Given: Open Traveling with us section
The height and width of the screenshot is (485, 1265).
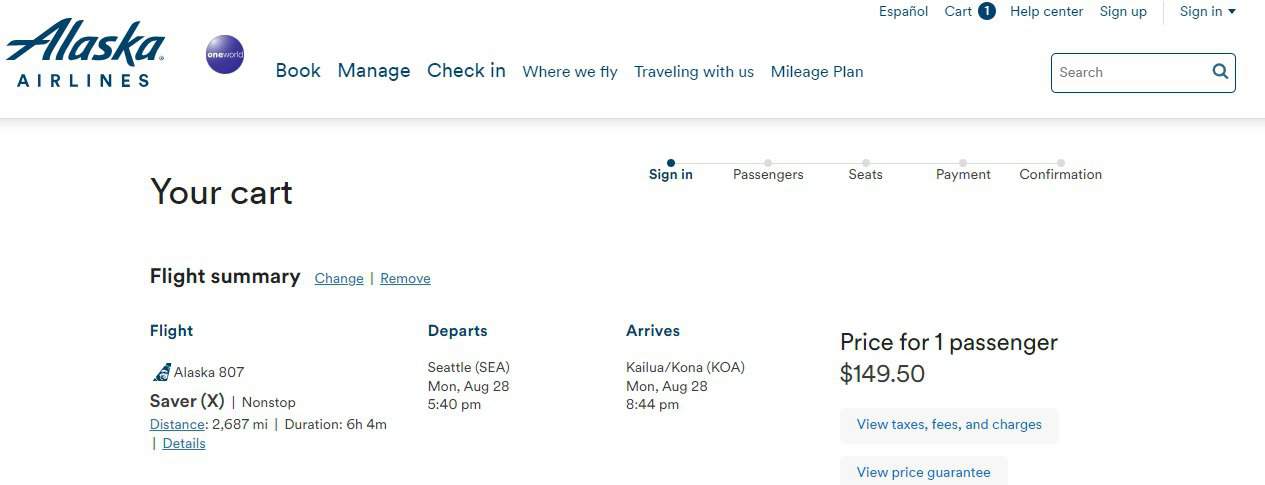Looking at the screenshot, I should pos(694,72).
